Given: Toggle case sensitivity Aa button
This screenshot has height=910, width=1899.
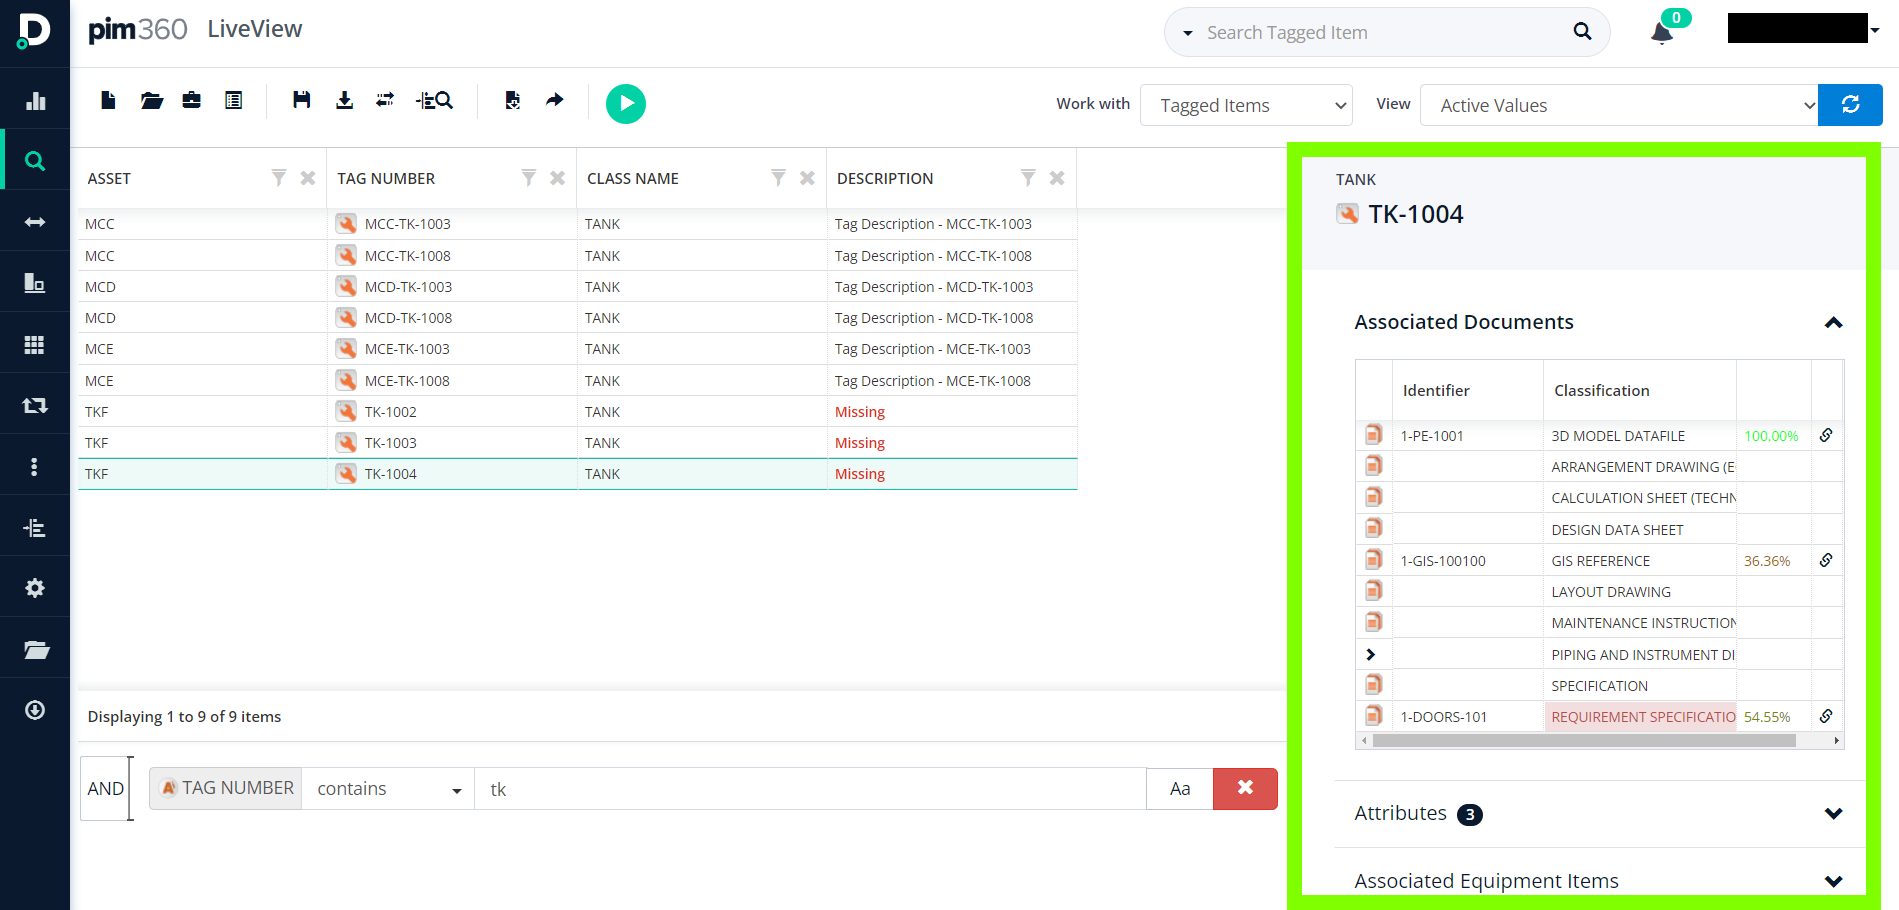Looking at the screenshot, I should [x=1180, y=789].
